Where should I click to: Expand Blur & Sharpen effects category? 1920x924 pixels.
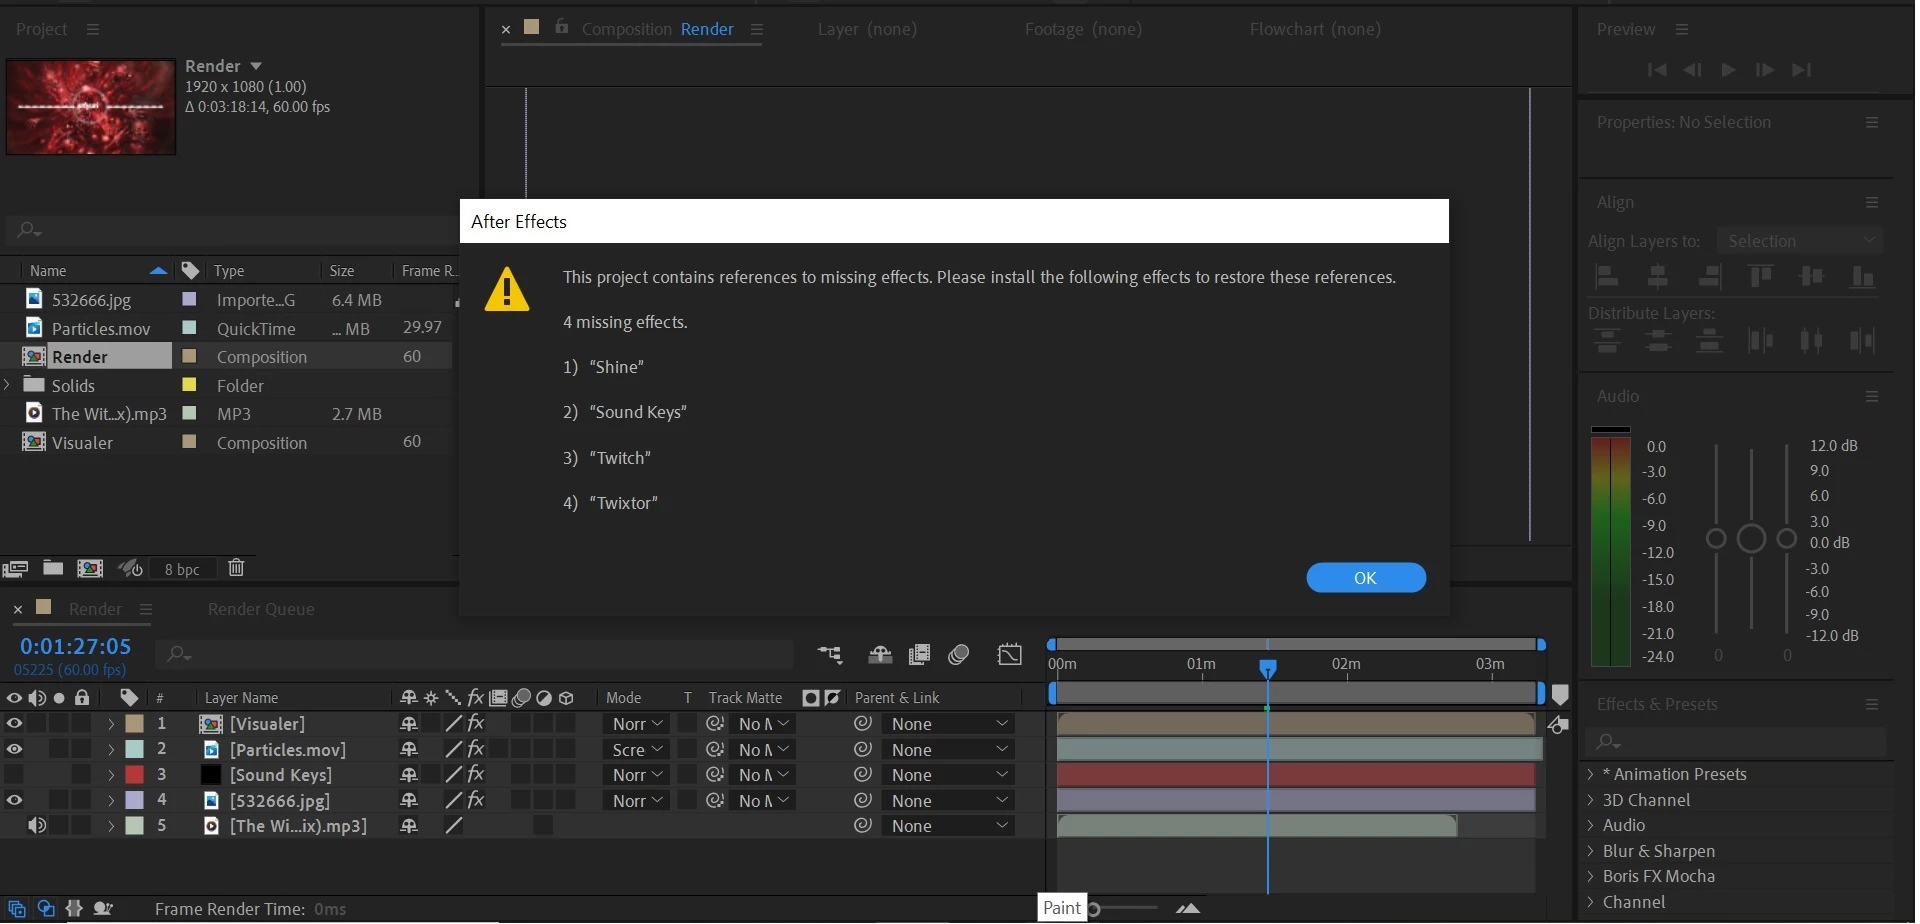[1591, 851]
